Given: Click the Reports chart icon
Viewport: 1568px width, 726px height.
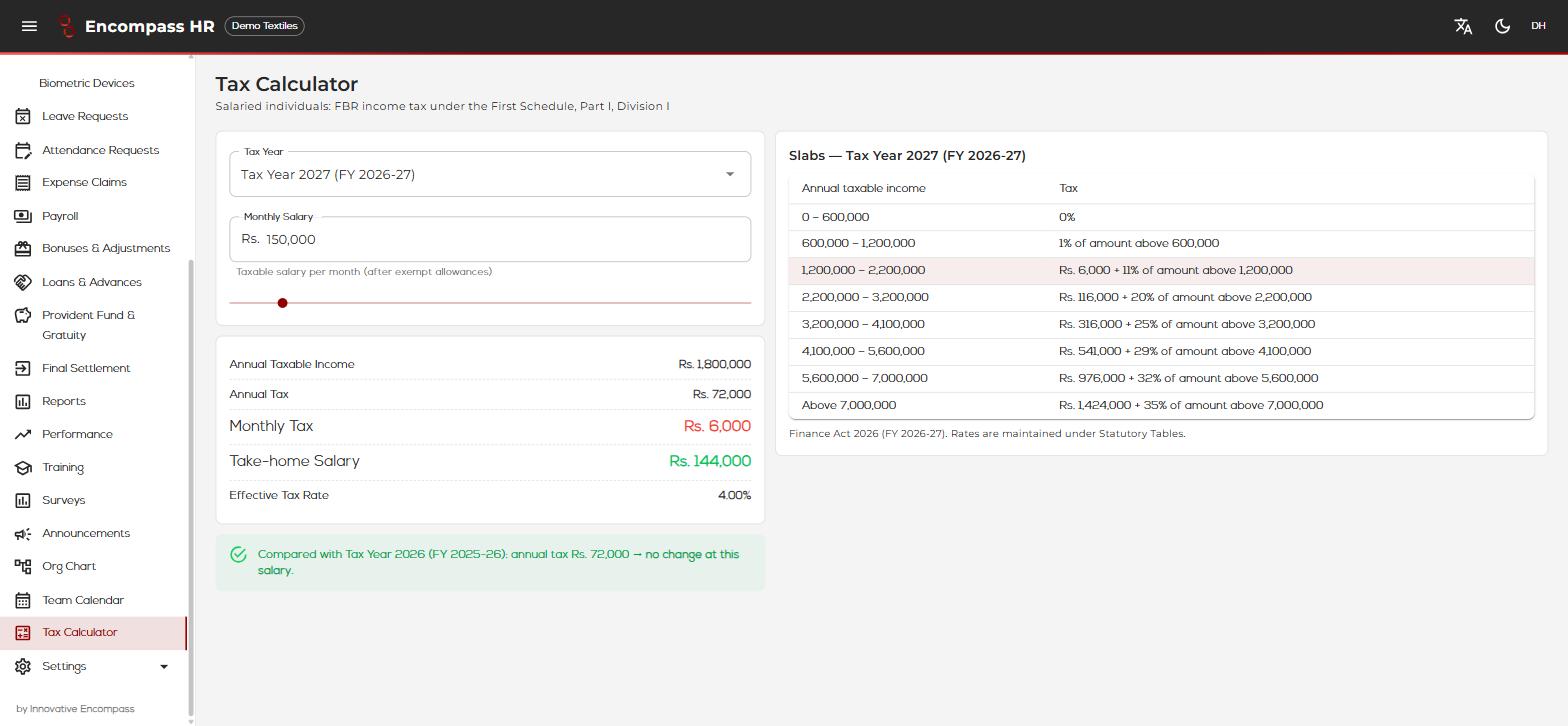Looking at the screenshot, I should pyautogui.click(x=23, y=402).
